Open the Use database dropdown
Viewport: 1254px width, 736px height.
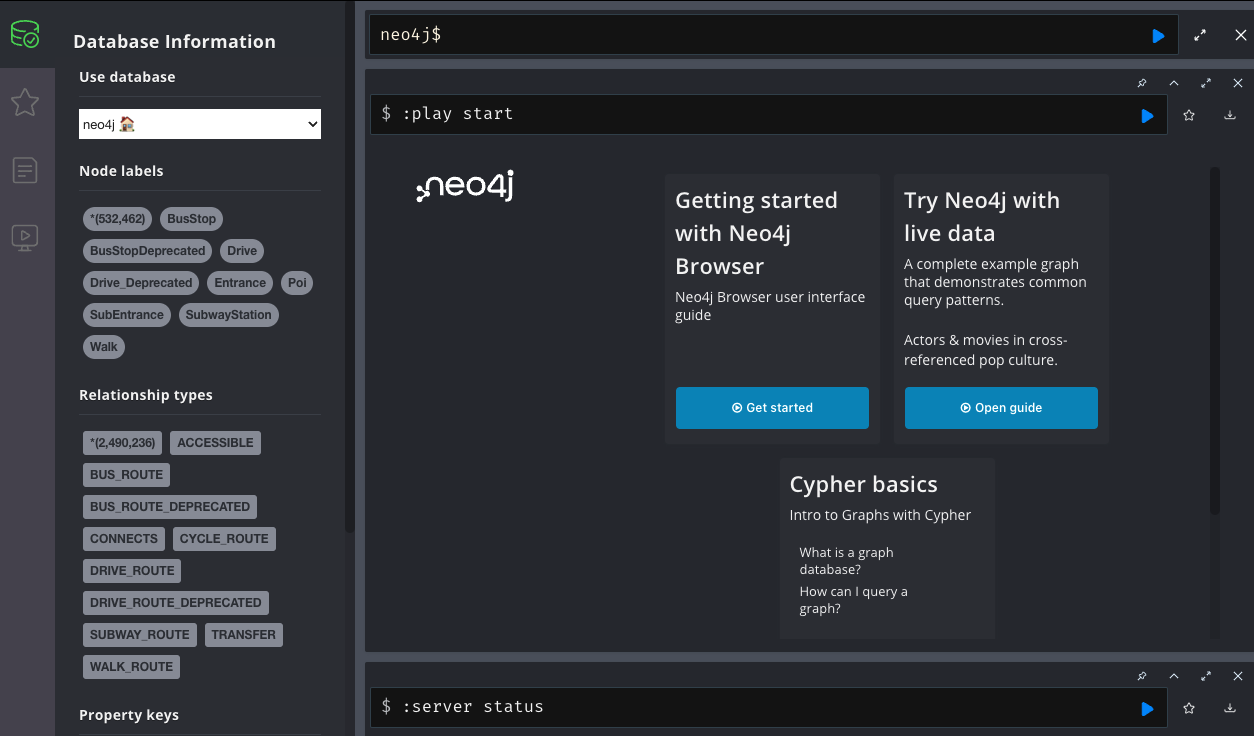(200, 124)
